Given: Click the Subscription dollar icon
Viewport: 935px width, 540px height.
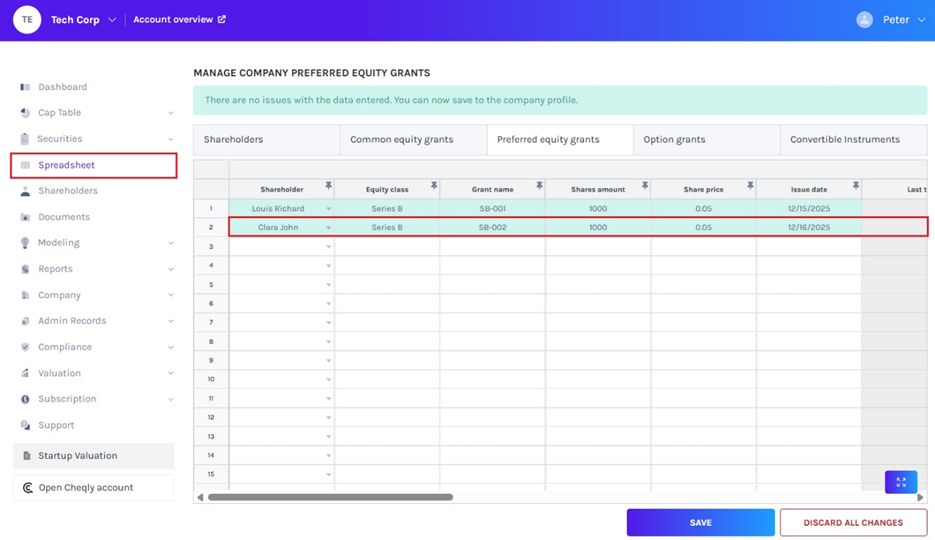Looking at the screenshot, I should pyautogui.click(x=25, y=399).
